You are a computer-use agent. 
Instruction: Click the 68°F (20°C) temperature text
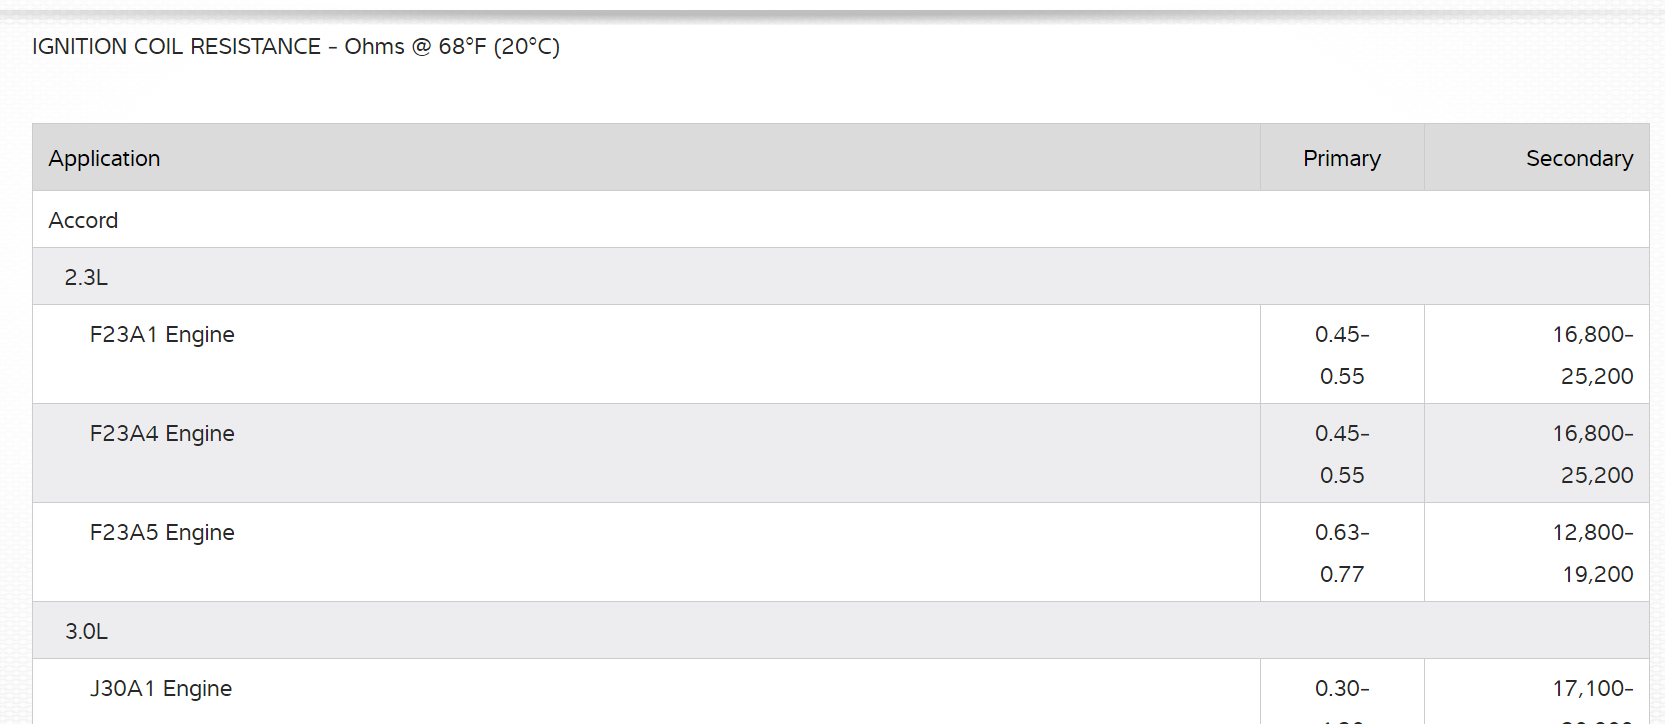499,47
